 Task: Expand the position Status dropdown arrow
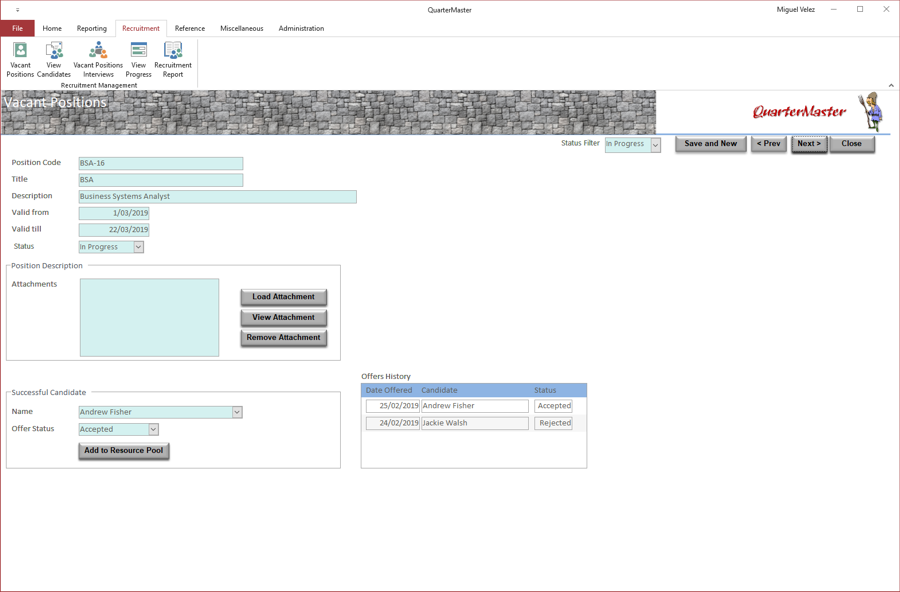point(138,247)
